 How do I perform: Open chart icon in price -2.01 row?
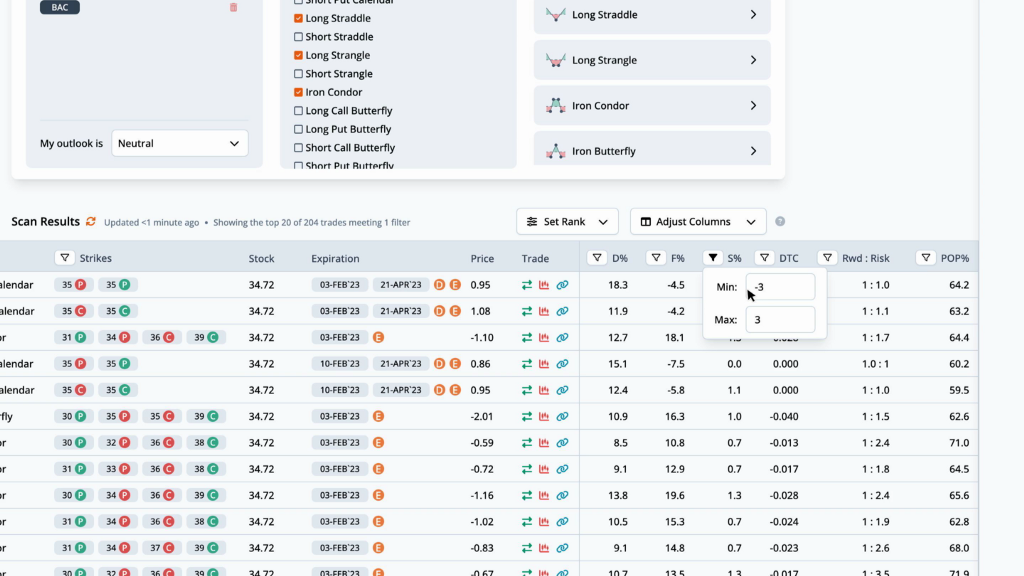pos(544,416)
